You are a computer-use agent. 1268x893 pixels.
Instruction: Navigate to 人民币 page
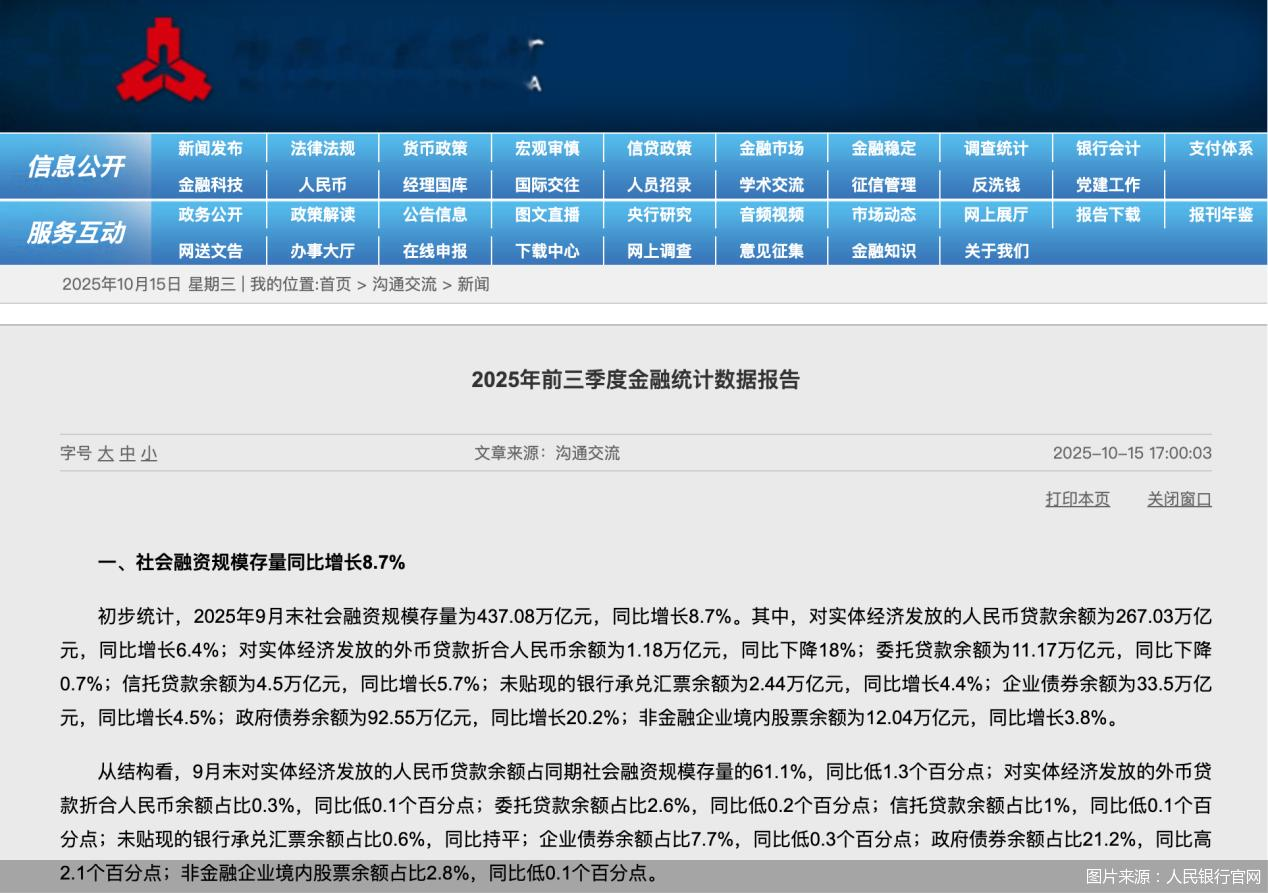pyautogui.click(x=322, y=185)
